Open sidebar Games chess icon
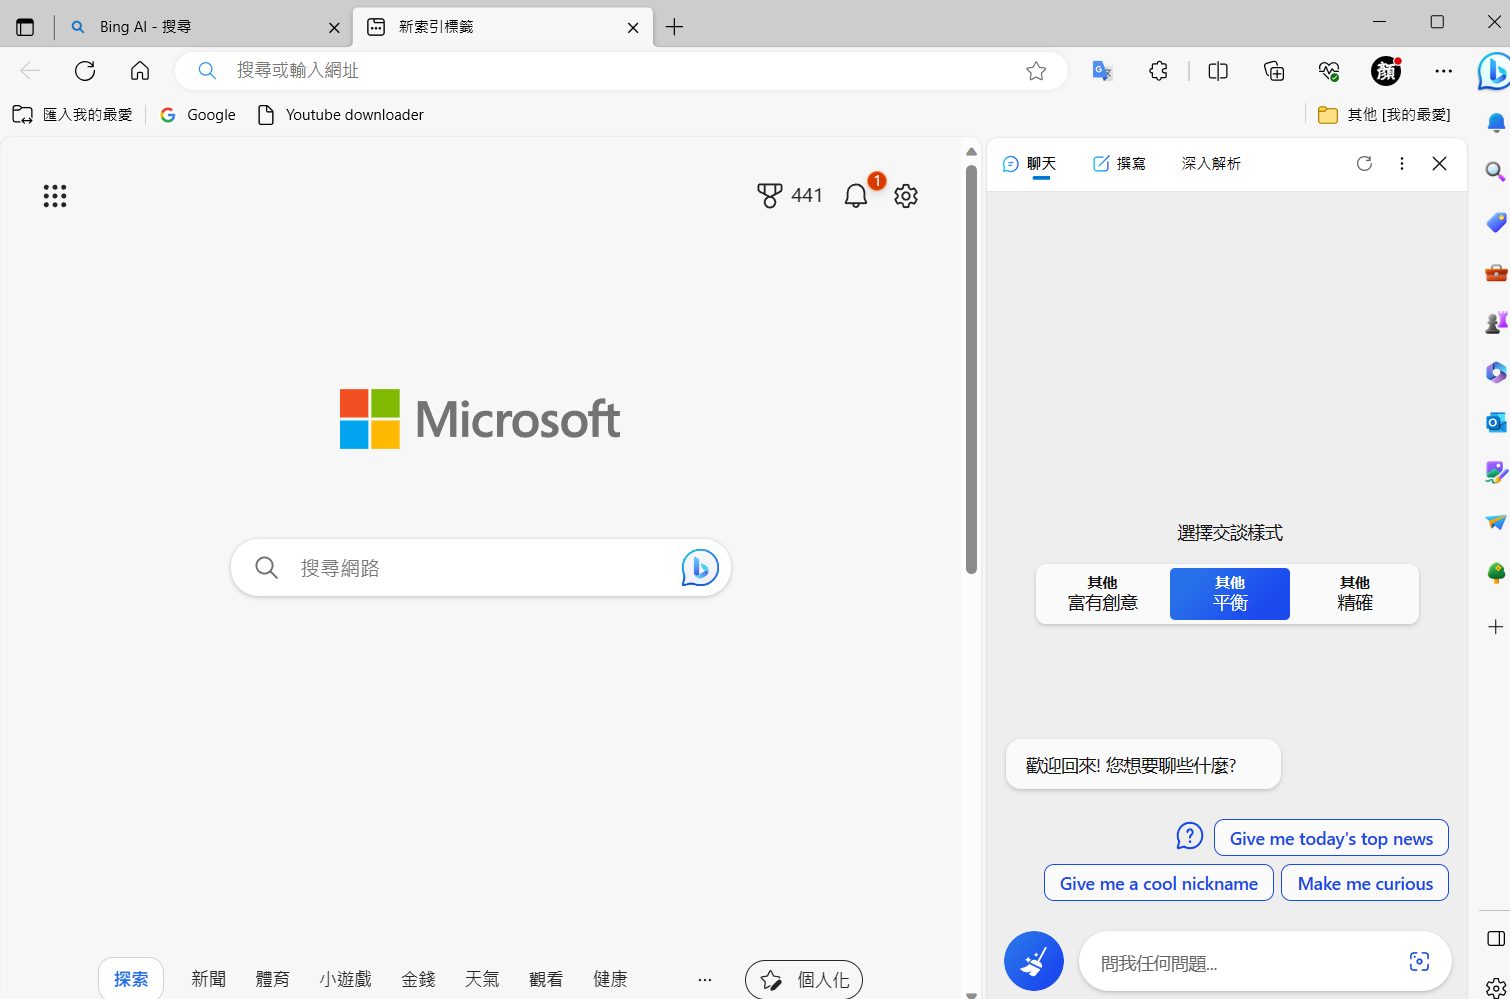Image resolution: width=1510 pixels, height=999 pixels. pyautogui.click(x=1496, y=322)
